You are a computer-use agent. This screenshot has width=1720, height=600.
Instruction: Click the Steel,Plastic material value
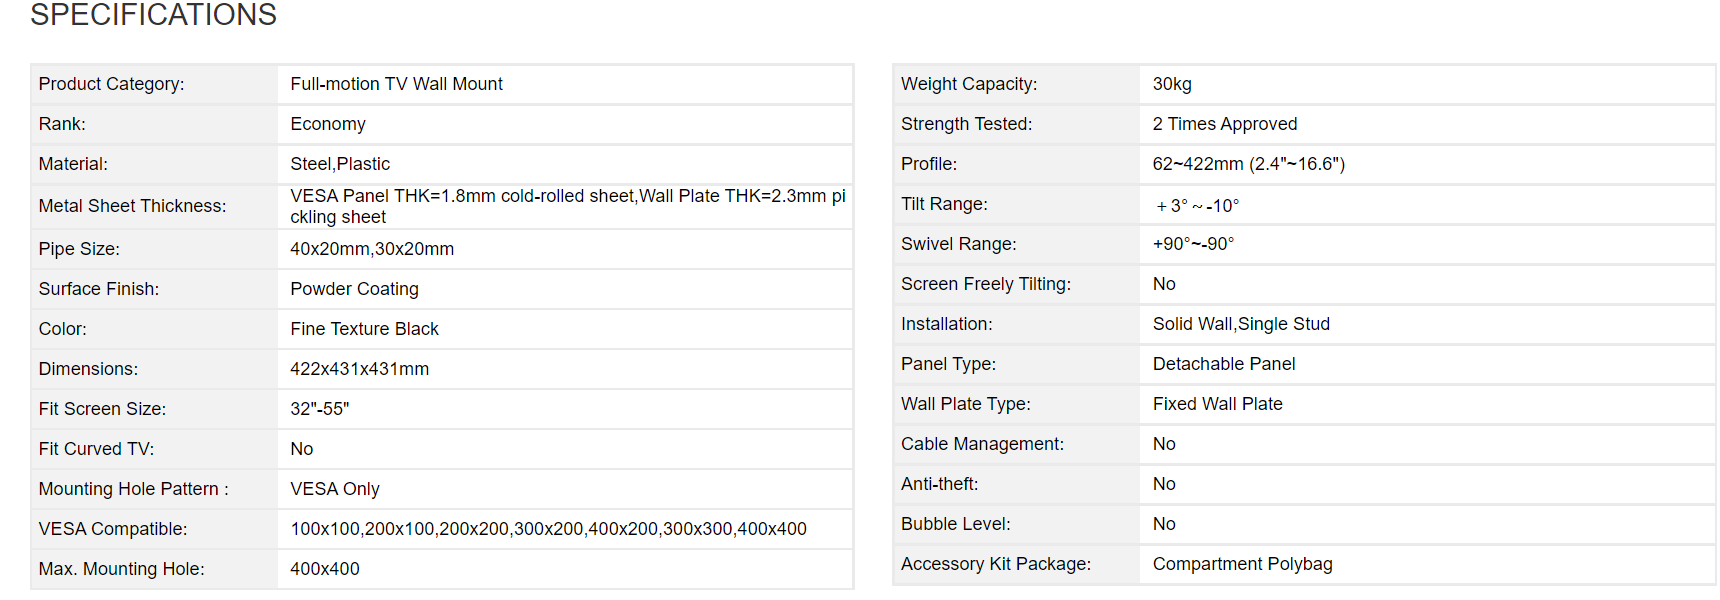[340, 164]
